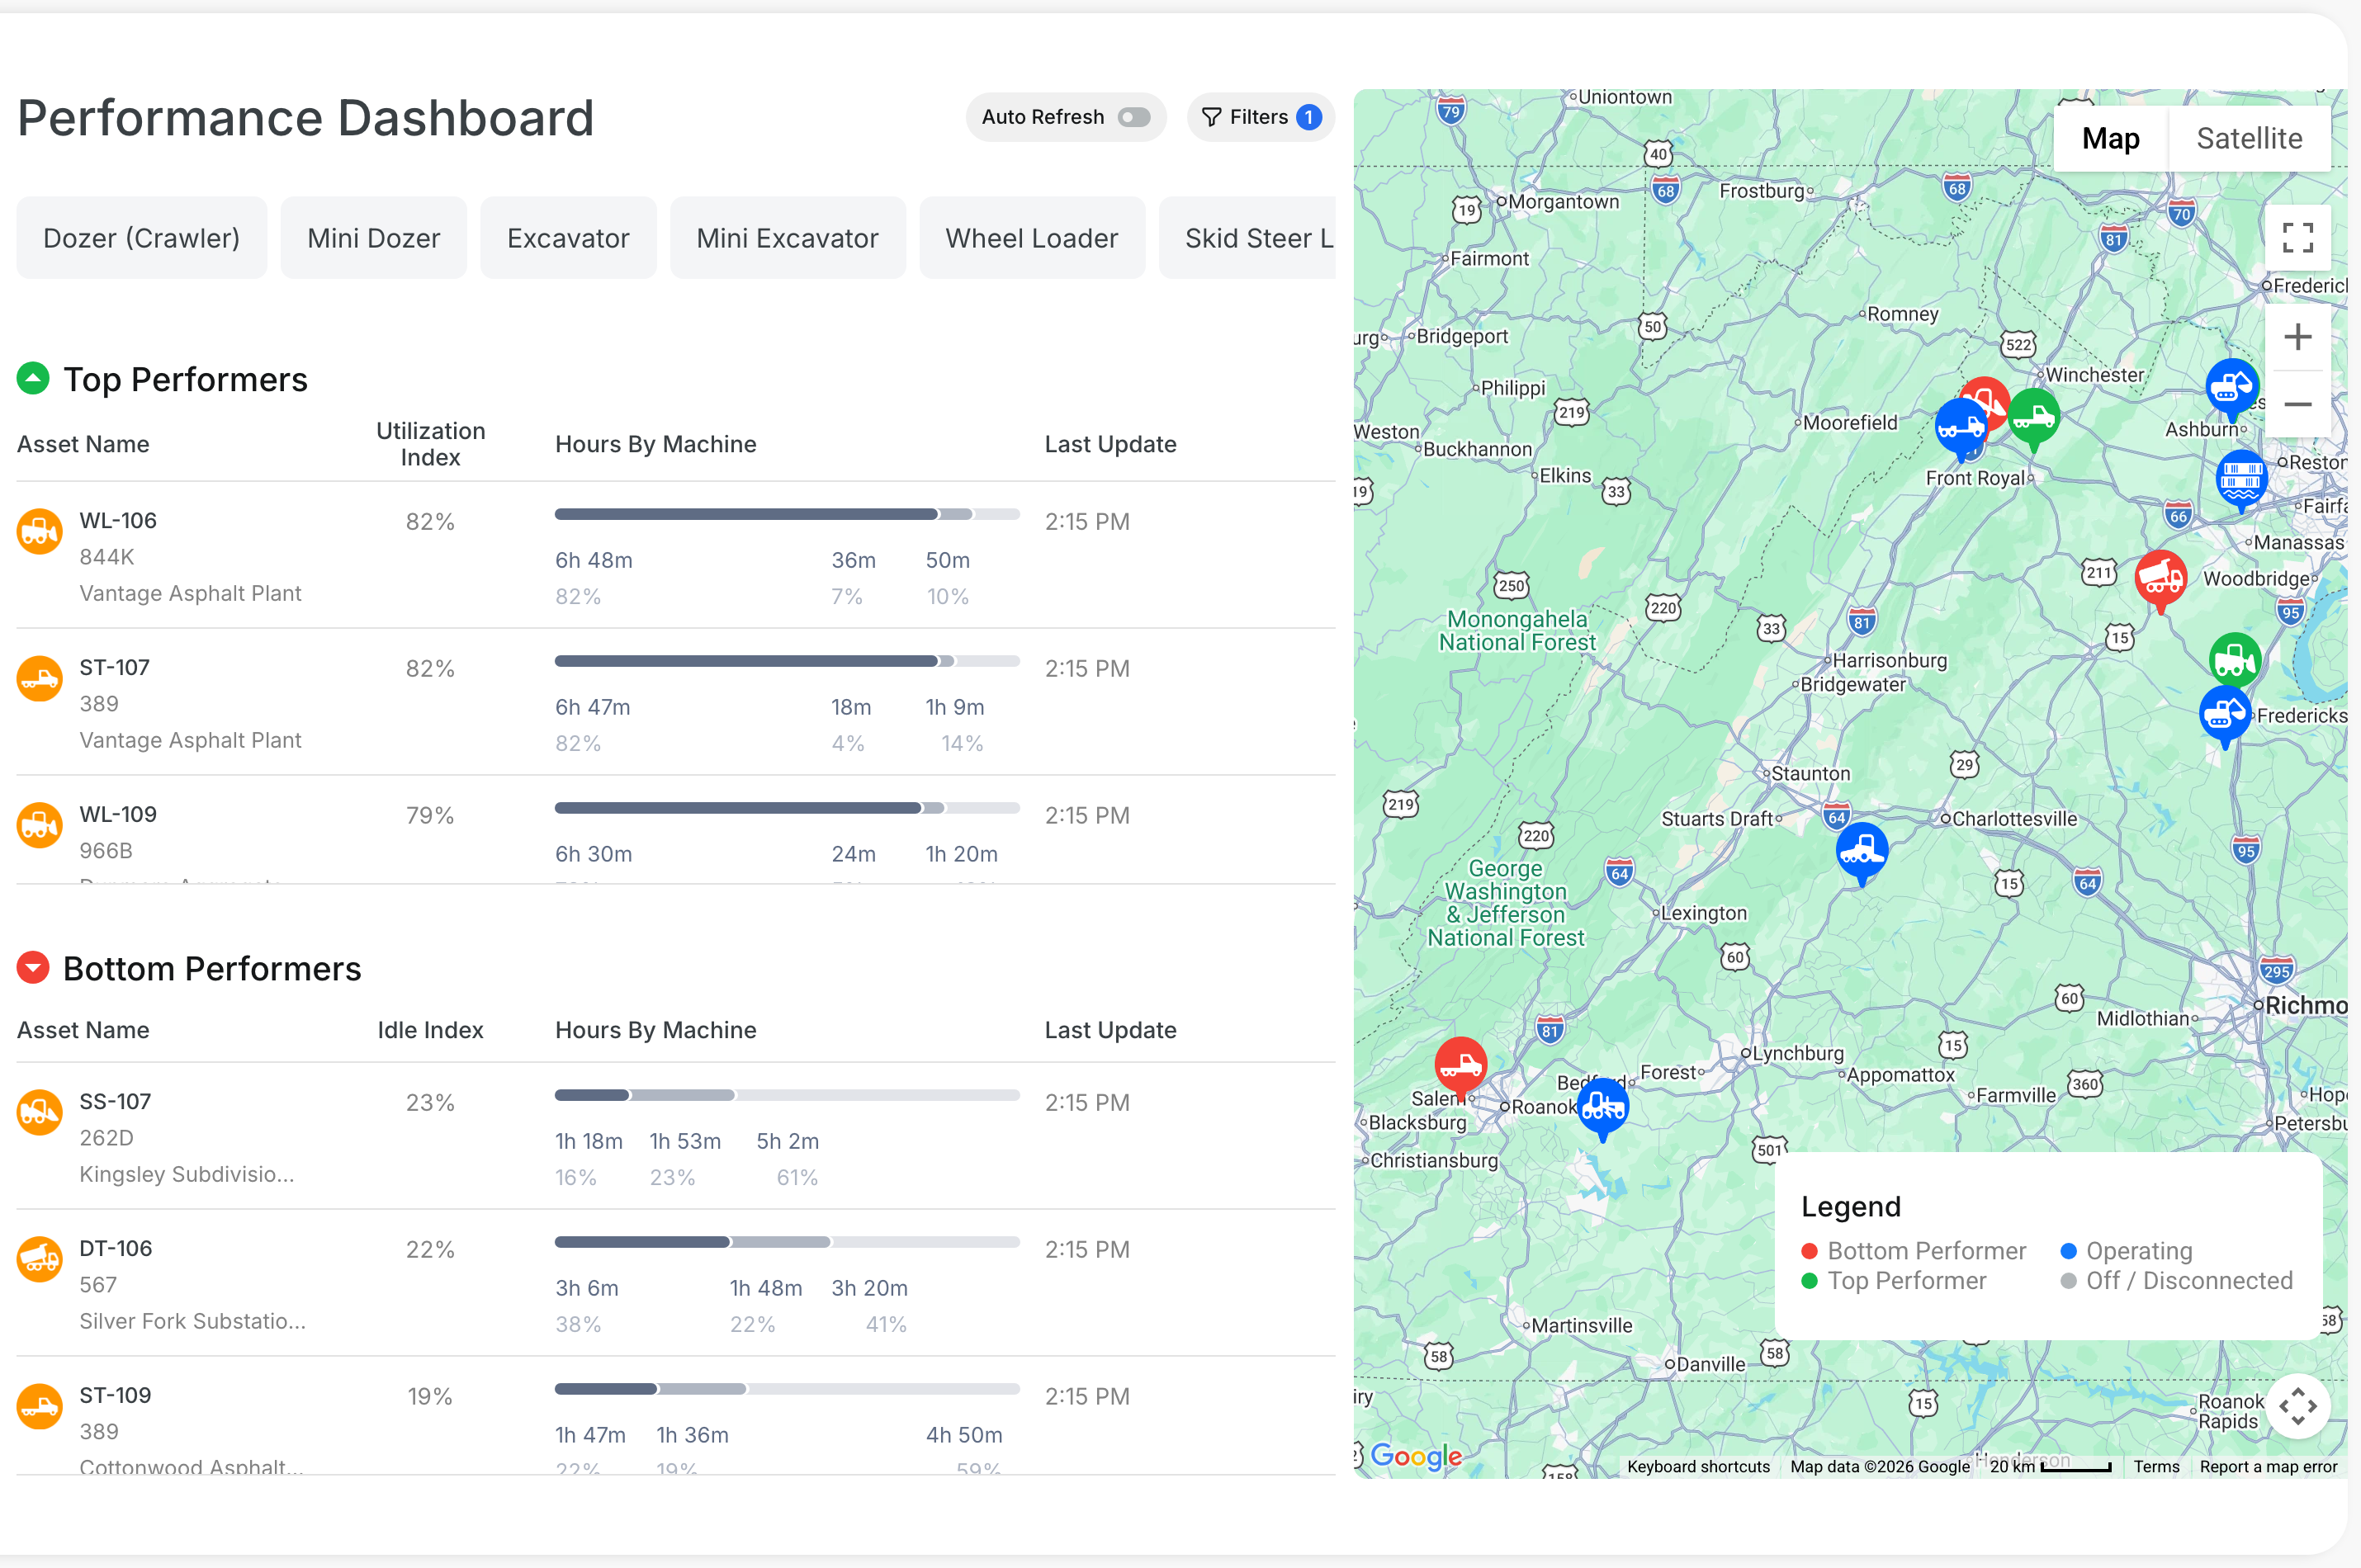The height and width of the screenshot is (1568, 2361).
Task: Open the map Terms link
Action: click(2156, 1466)
